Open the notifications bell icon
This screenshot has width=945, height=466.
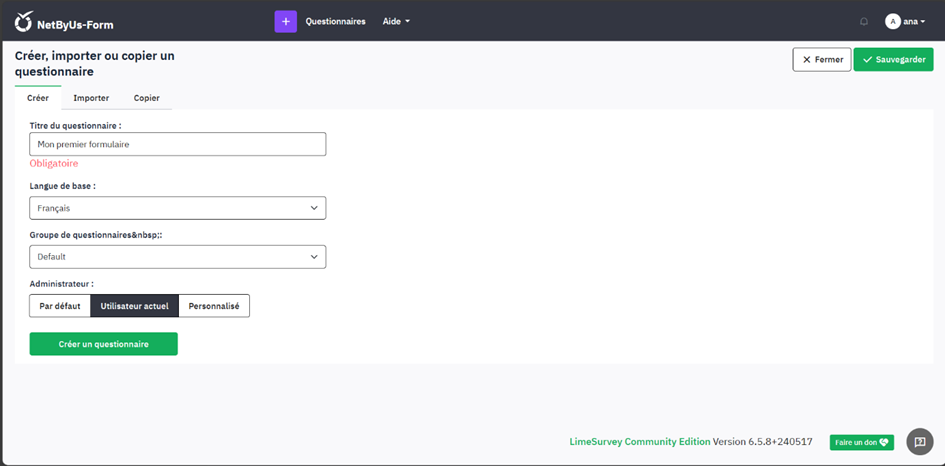[864, 21]
